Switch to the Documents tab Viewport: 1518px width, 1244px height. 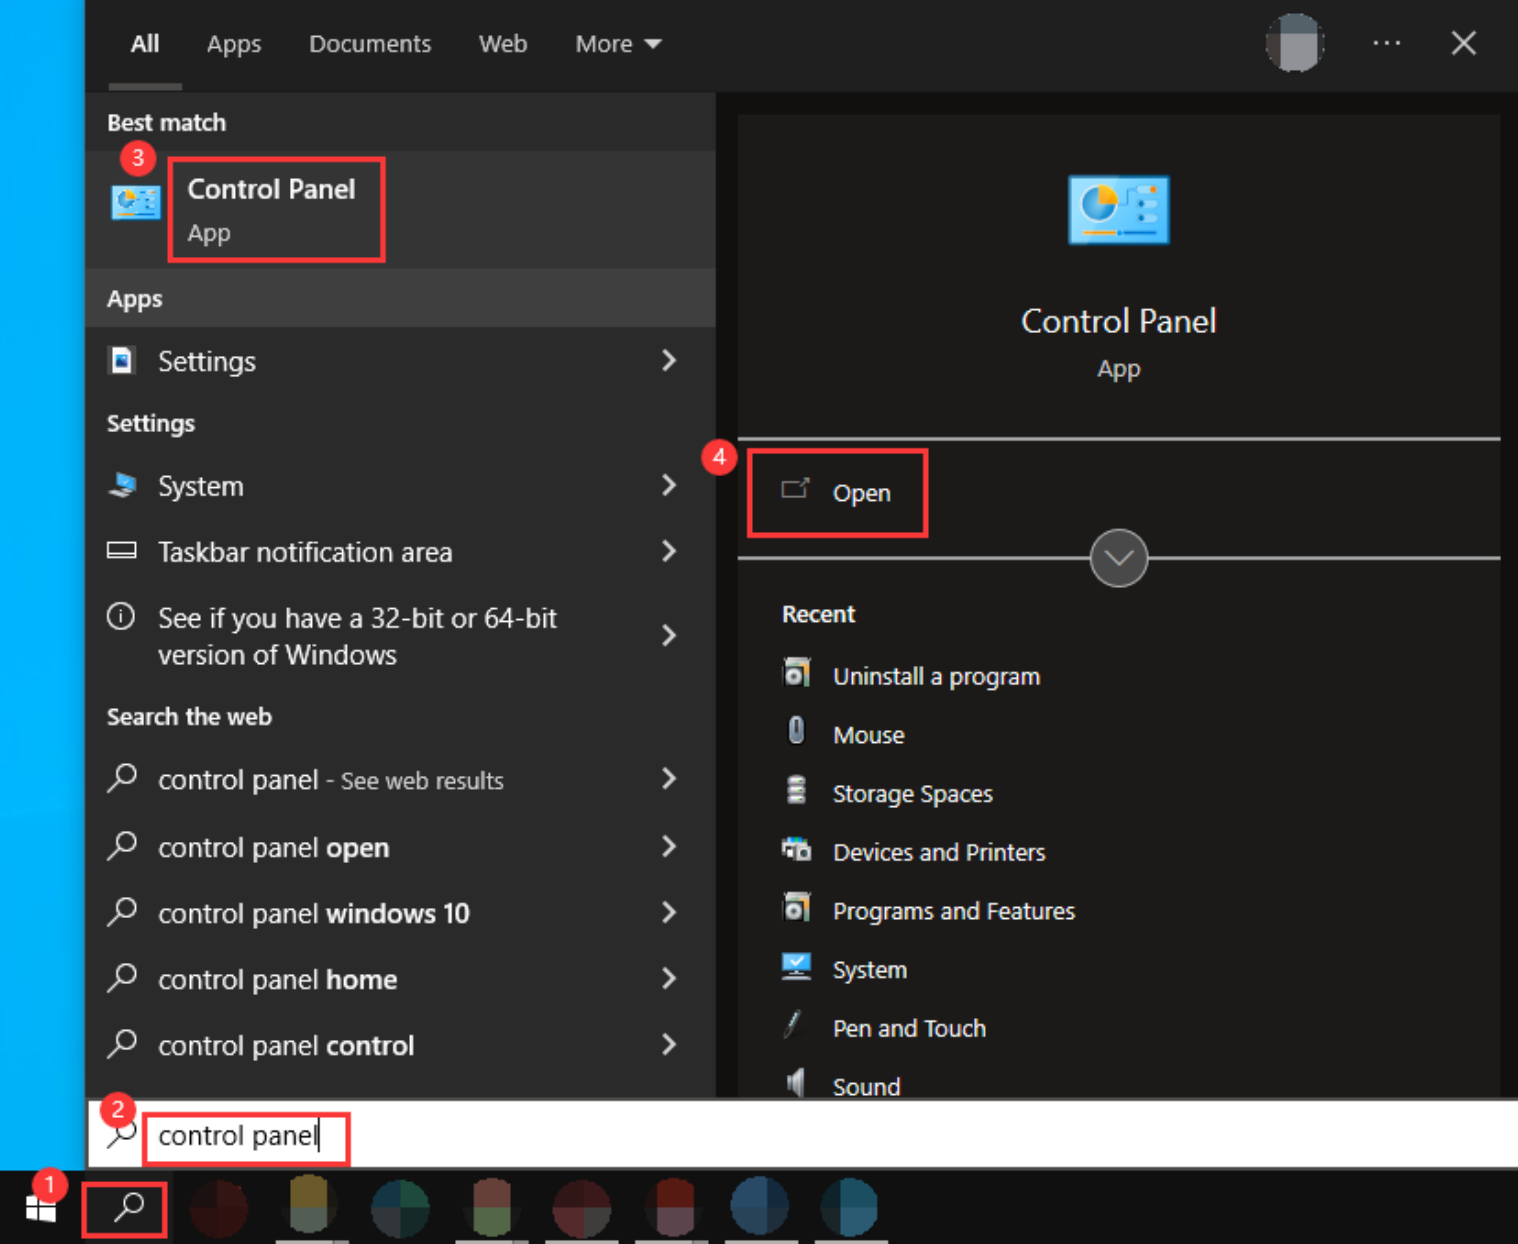pos(370,44)
